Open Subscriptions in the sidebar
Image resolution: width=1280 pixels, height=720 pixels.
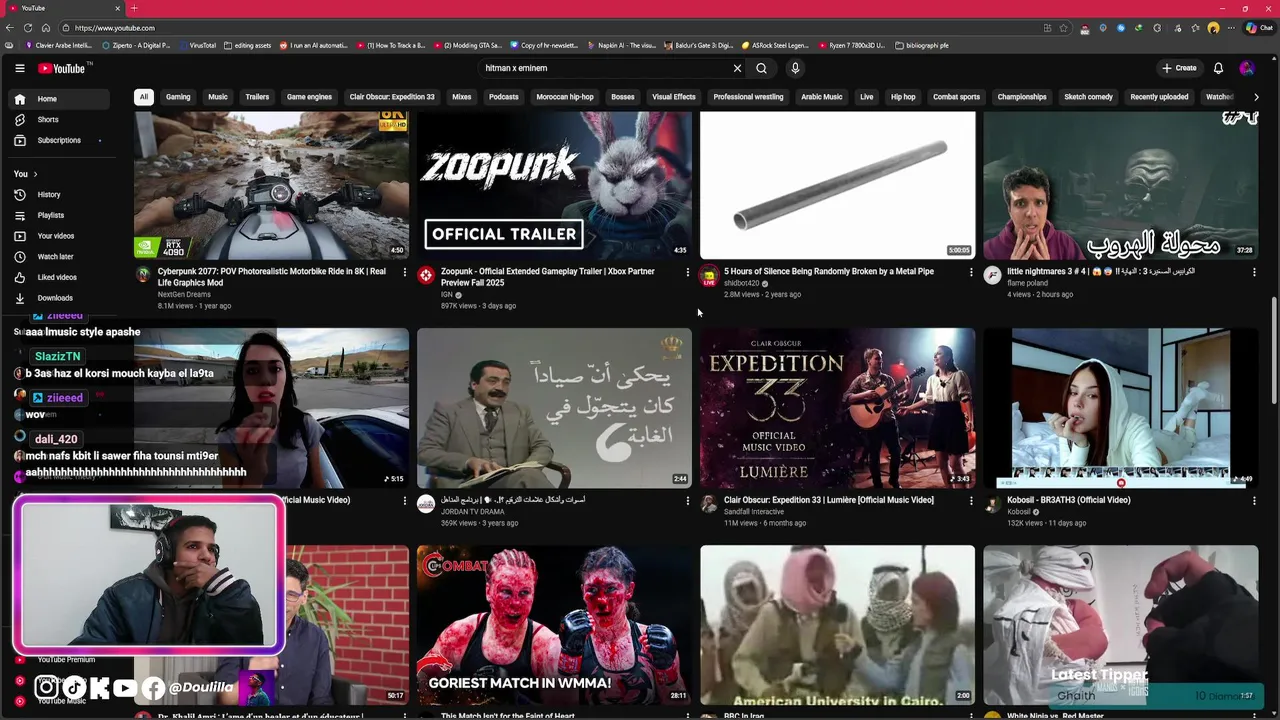point(60,140)
